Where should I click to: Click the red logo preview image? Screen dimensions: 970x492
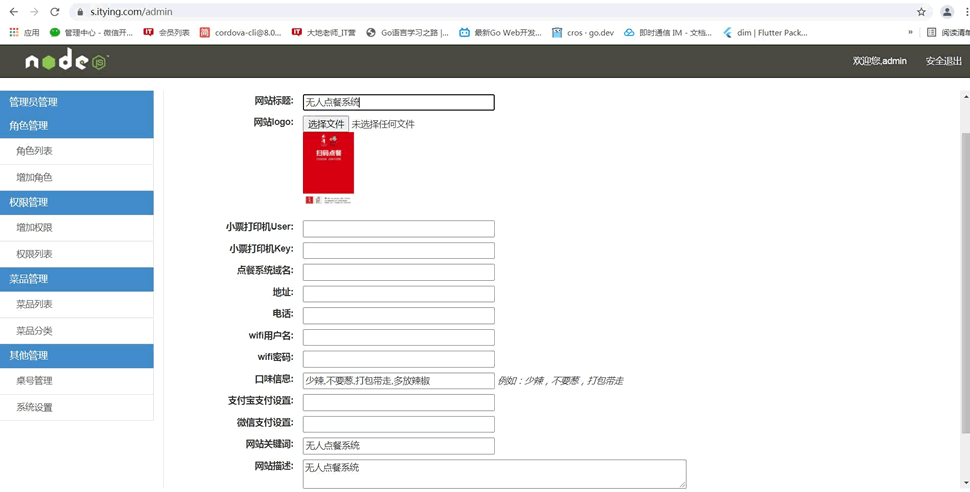[328, 168]
